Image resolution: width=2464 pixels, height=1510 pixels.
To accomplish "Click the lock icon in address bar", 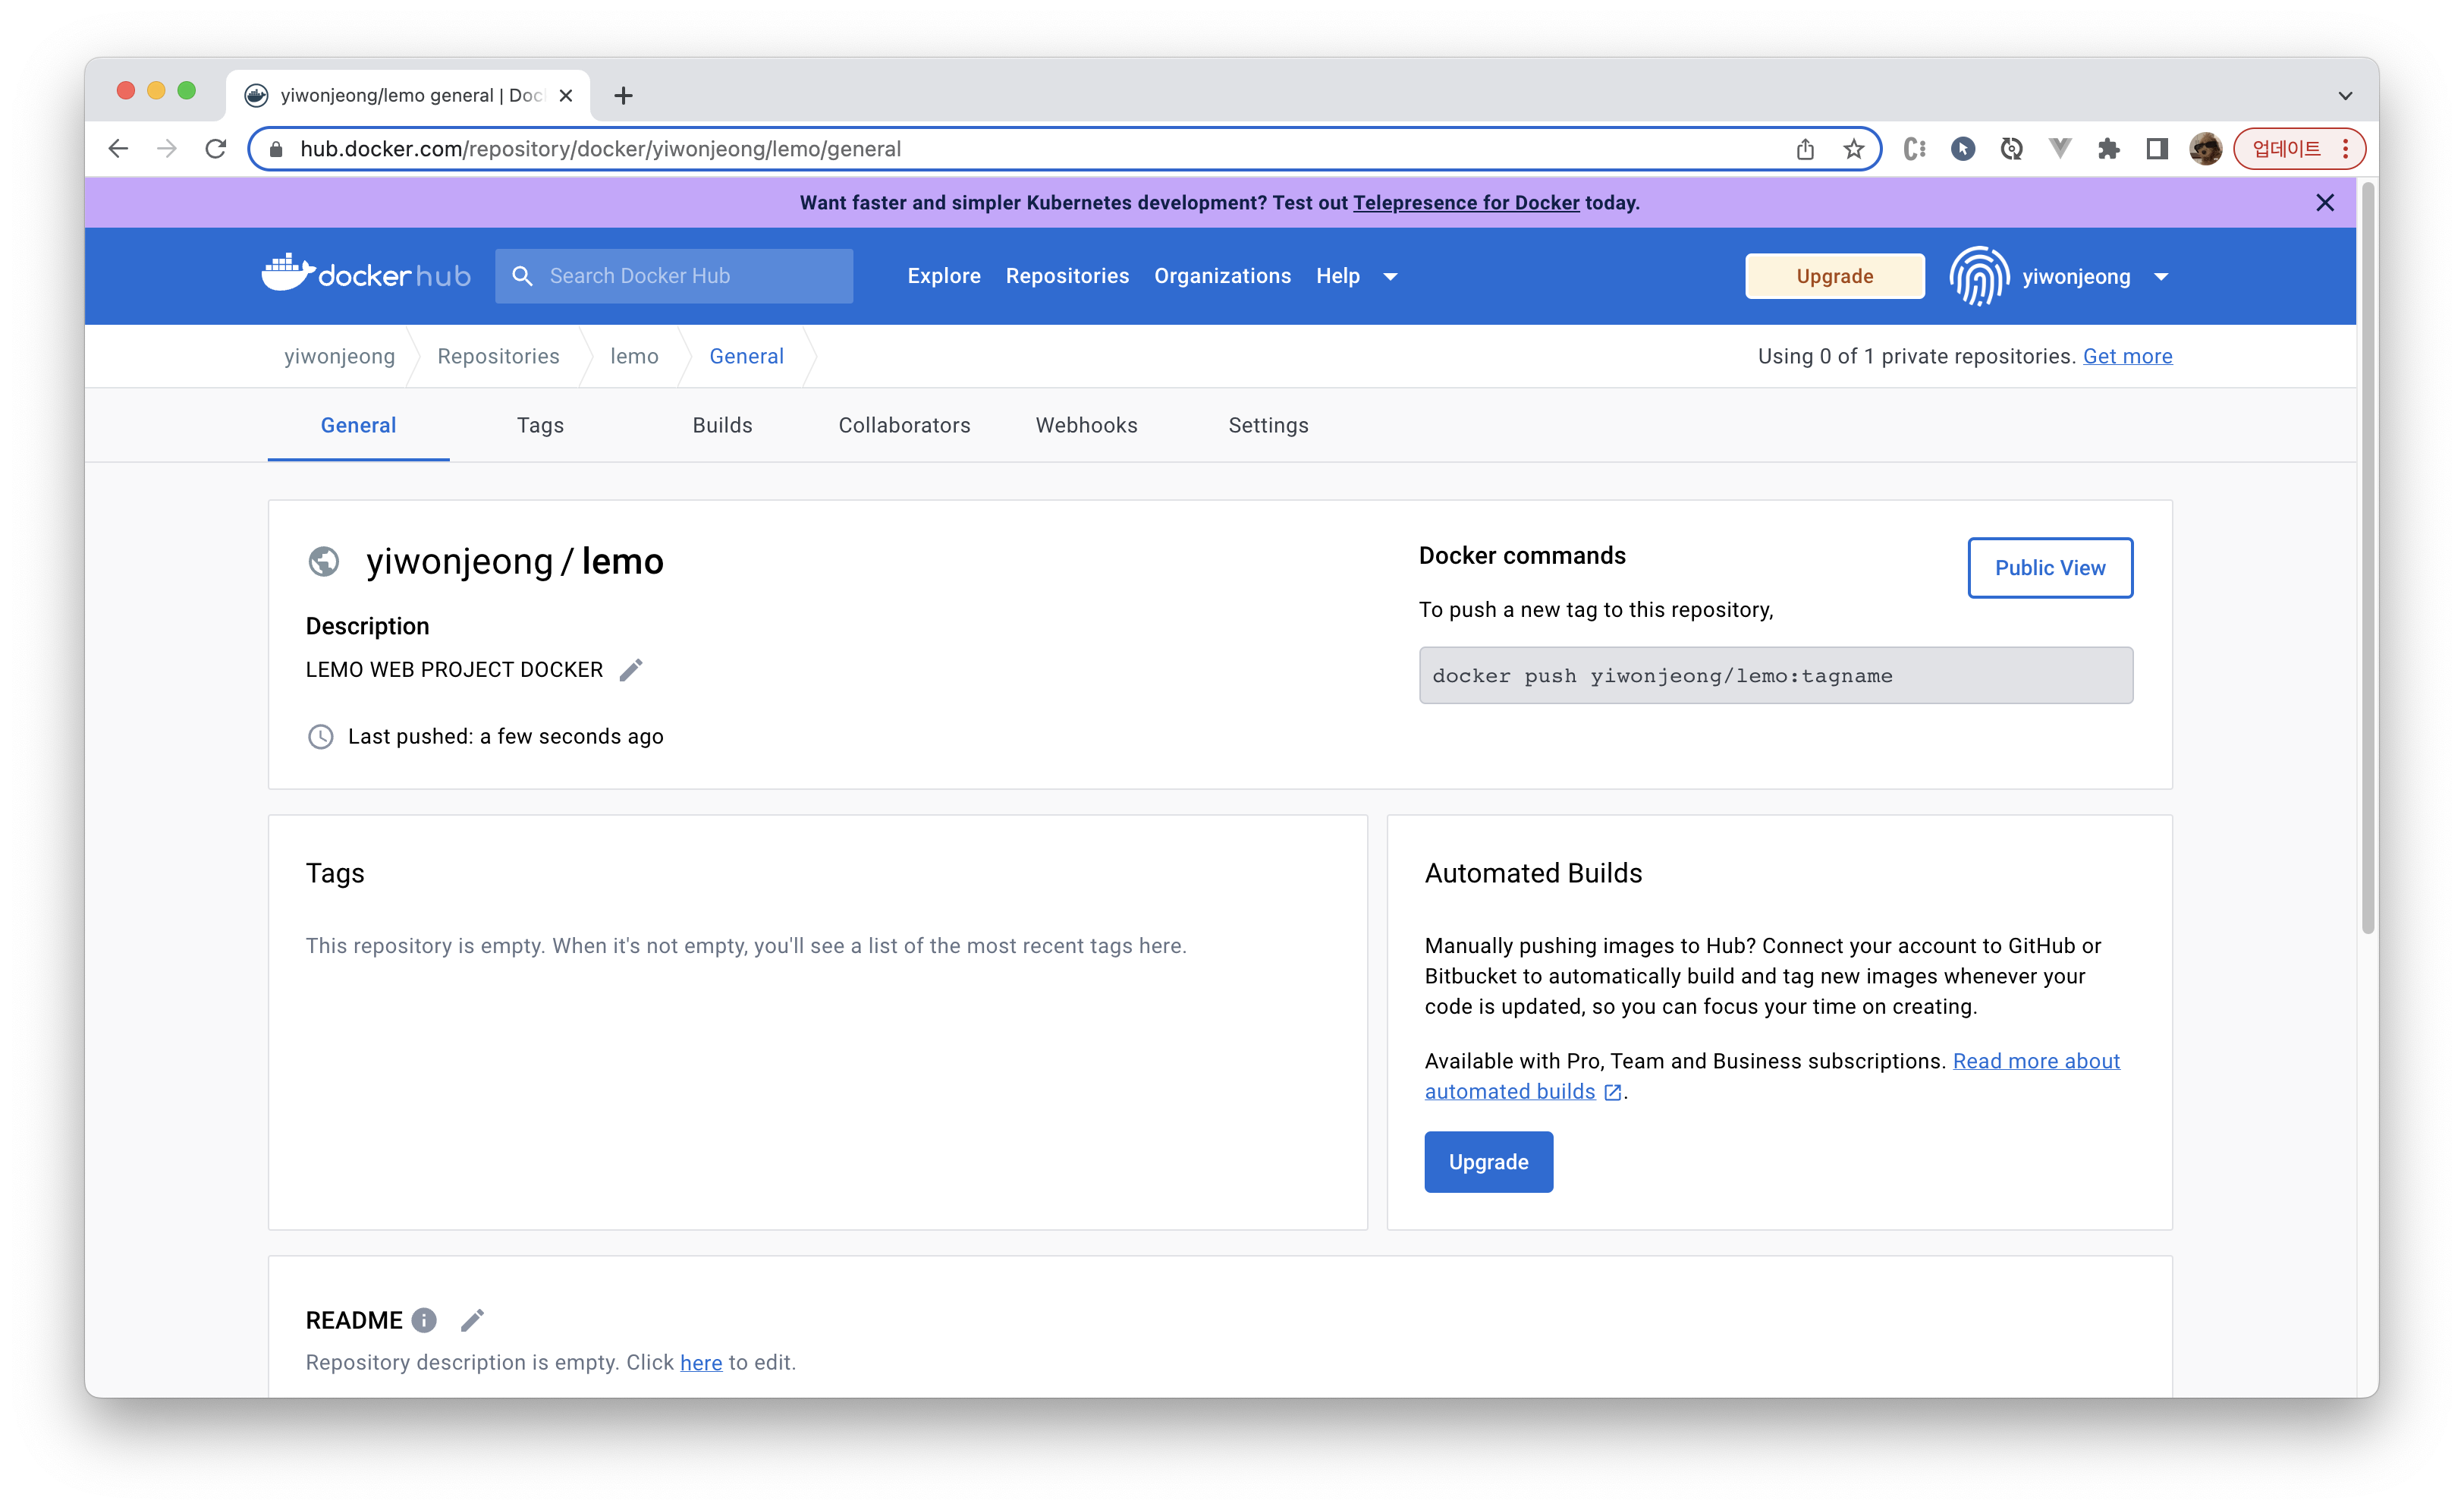I will [277, 149].
